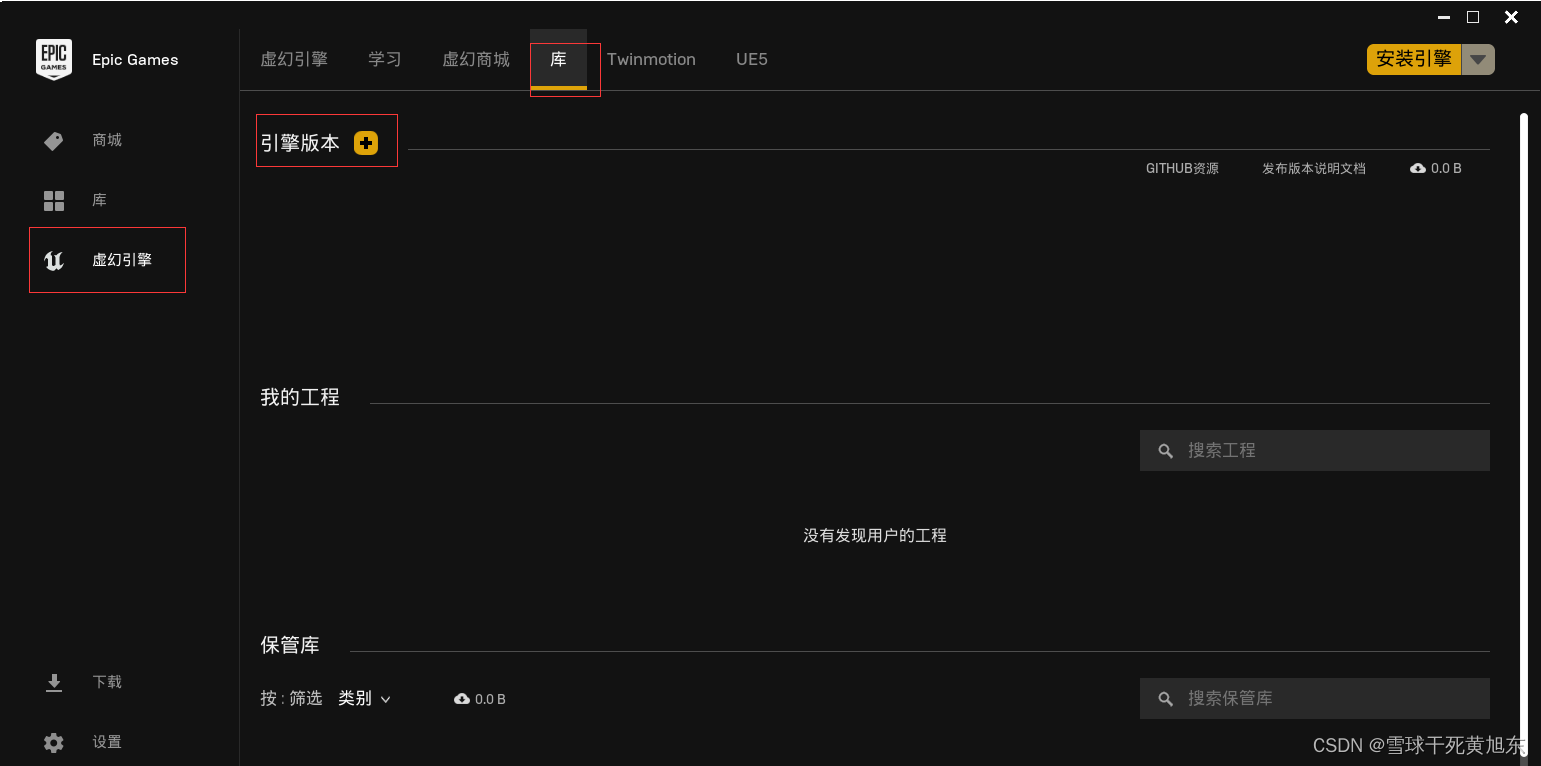This screenshot has width=1541, height=766.
Task: Select the 库 top tab
Action: click(x=559, y=60)
